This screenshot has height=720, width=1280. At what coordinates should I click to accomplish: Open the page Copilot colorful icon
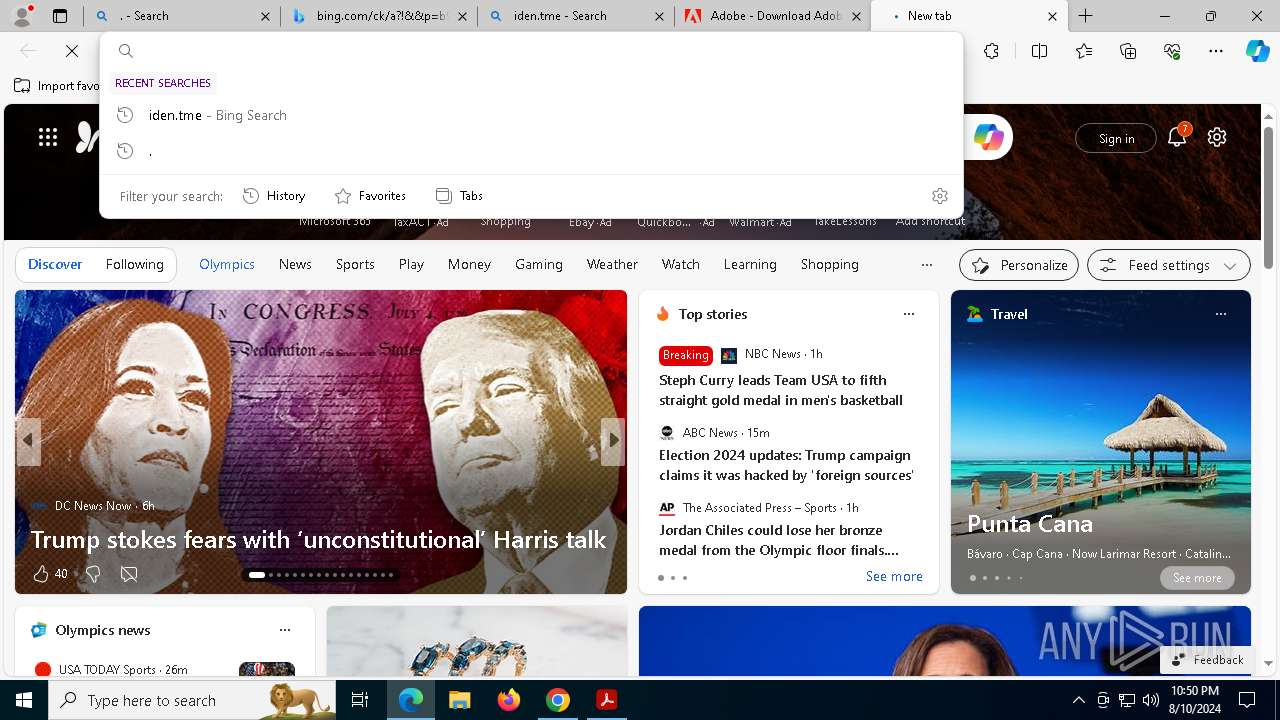[988, 137]
